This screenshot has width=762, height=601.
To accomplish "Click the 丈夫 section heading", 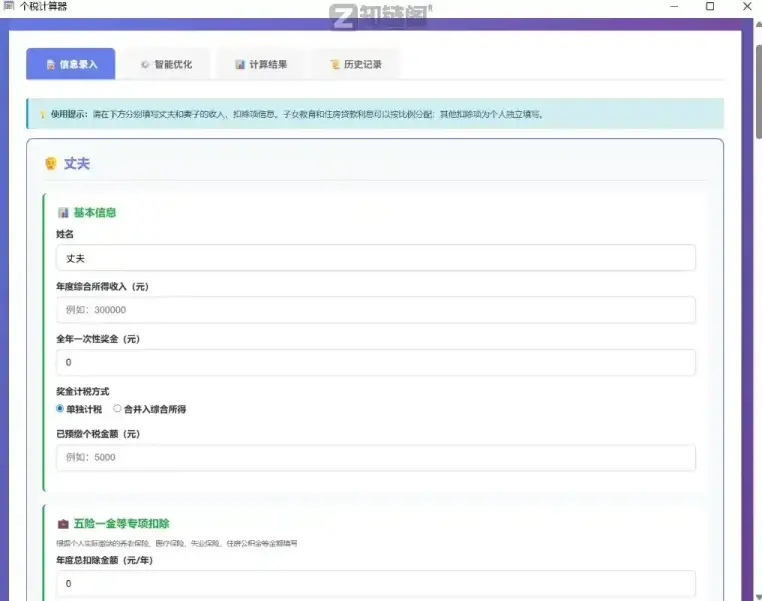I will pos(77,163).
